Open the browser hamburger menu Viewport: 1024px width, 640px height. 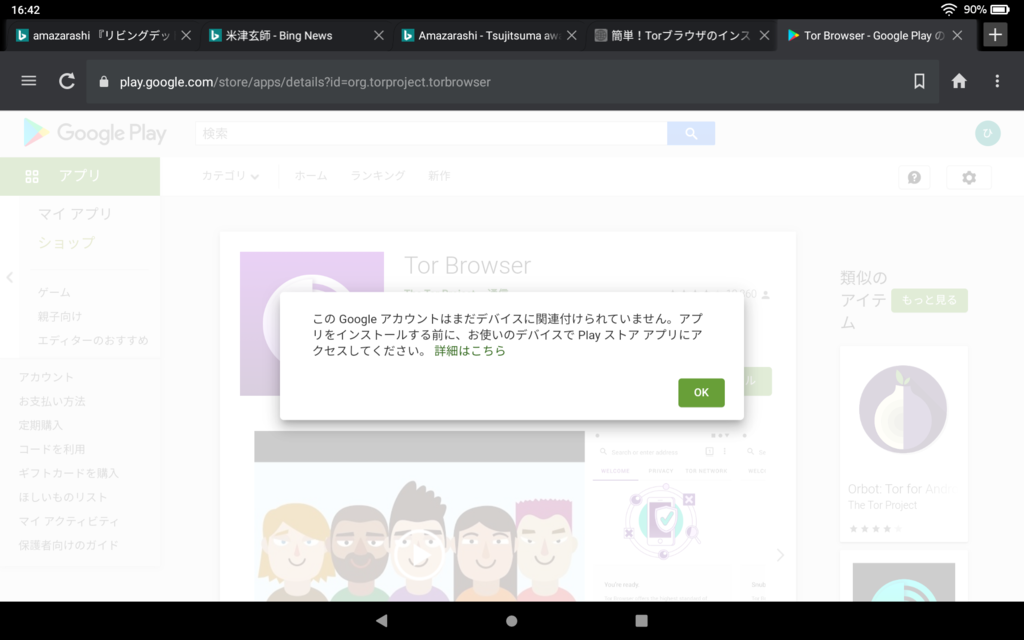[28, 81]
